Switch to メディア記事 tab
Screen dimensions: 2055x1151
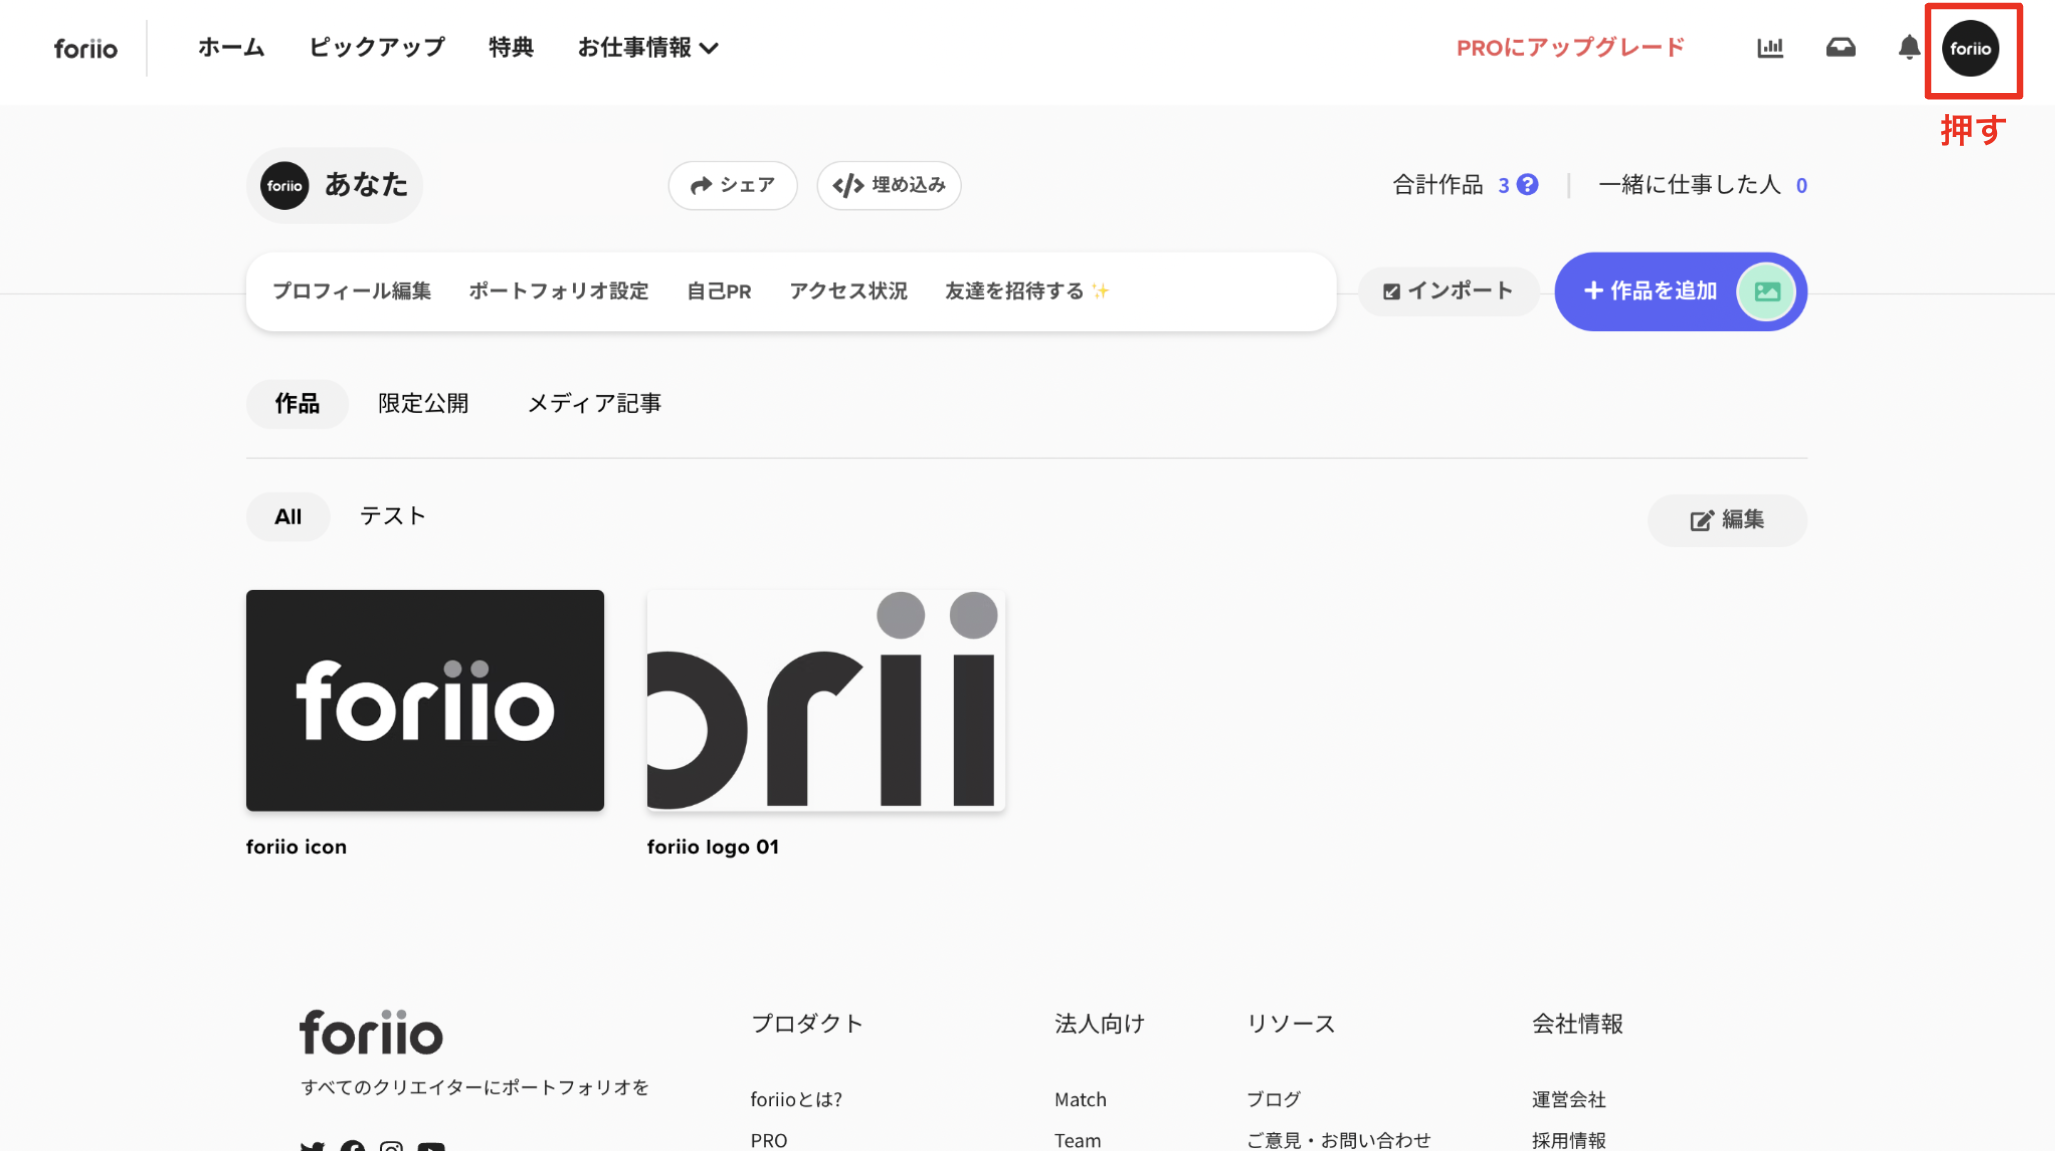point(594,403)
